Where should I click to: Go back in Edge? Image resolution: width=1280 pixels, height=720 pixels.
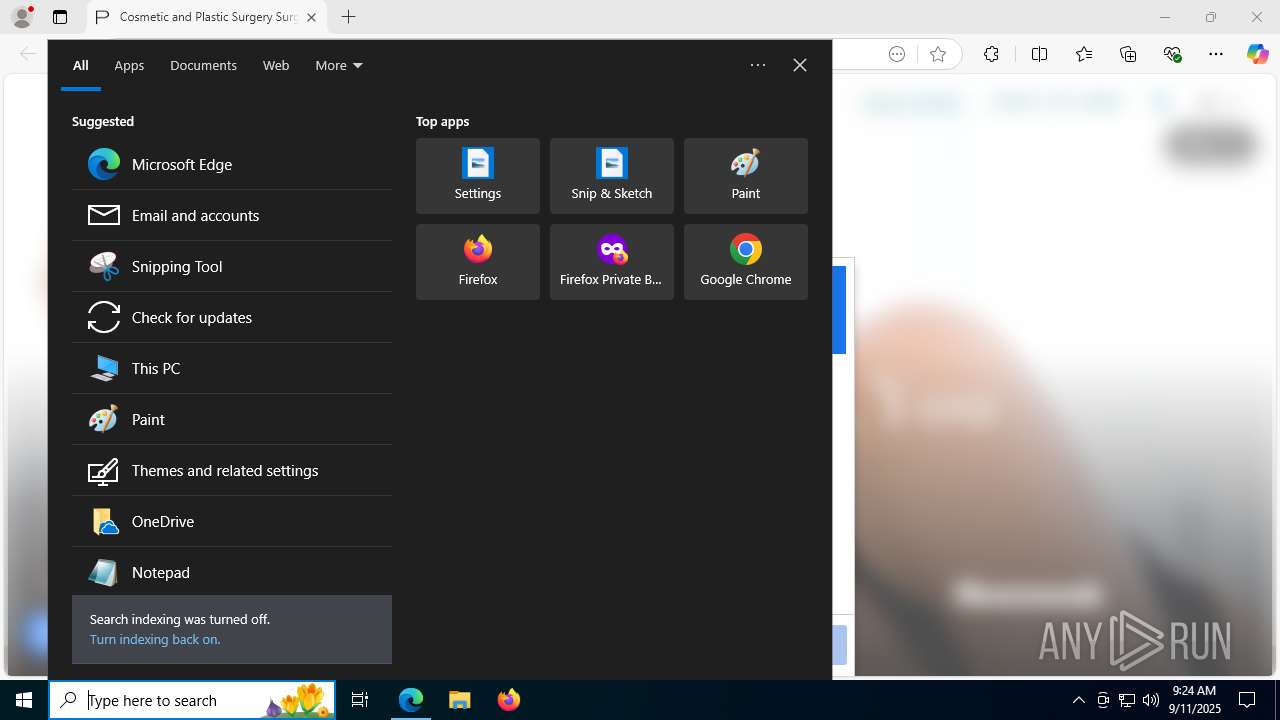[x=28, y=55]
